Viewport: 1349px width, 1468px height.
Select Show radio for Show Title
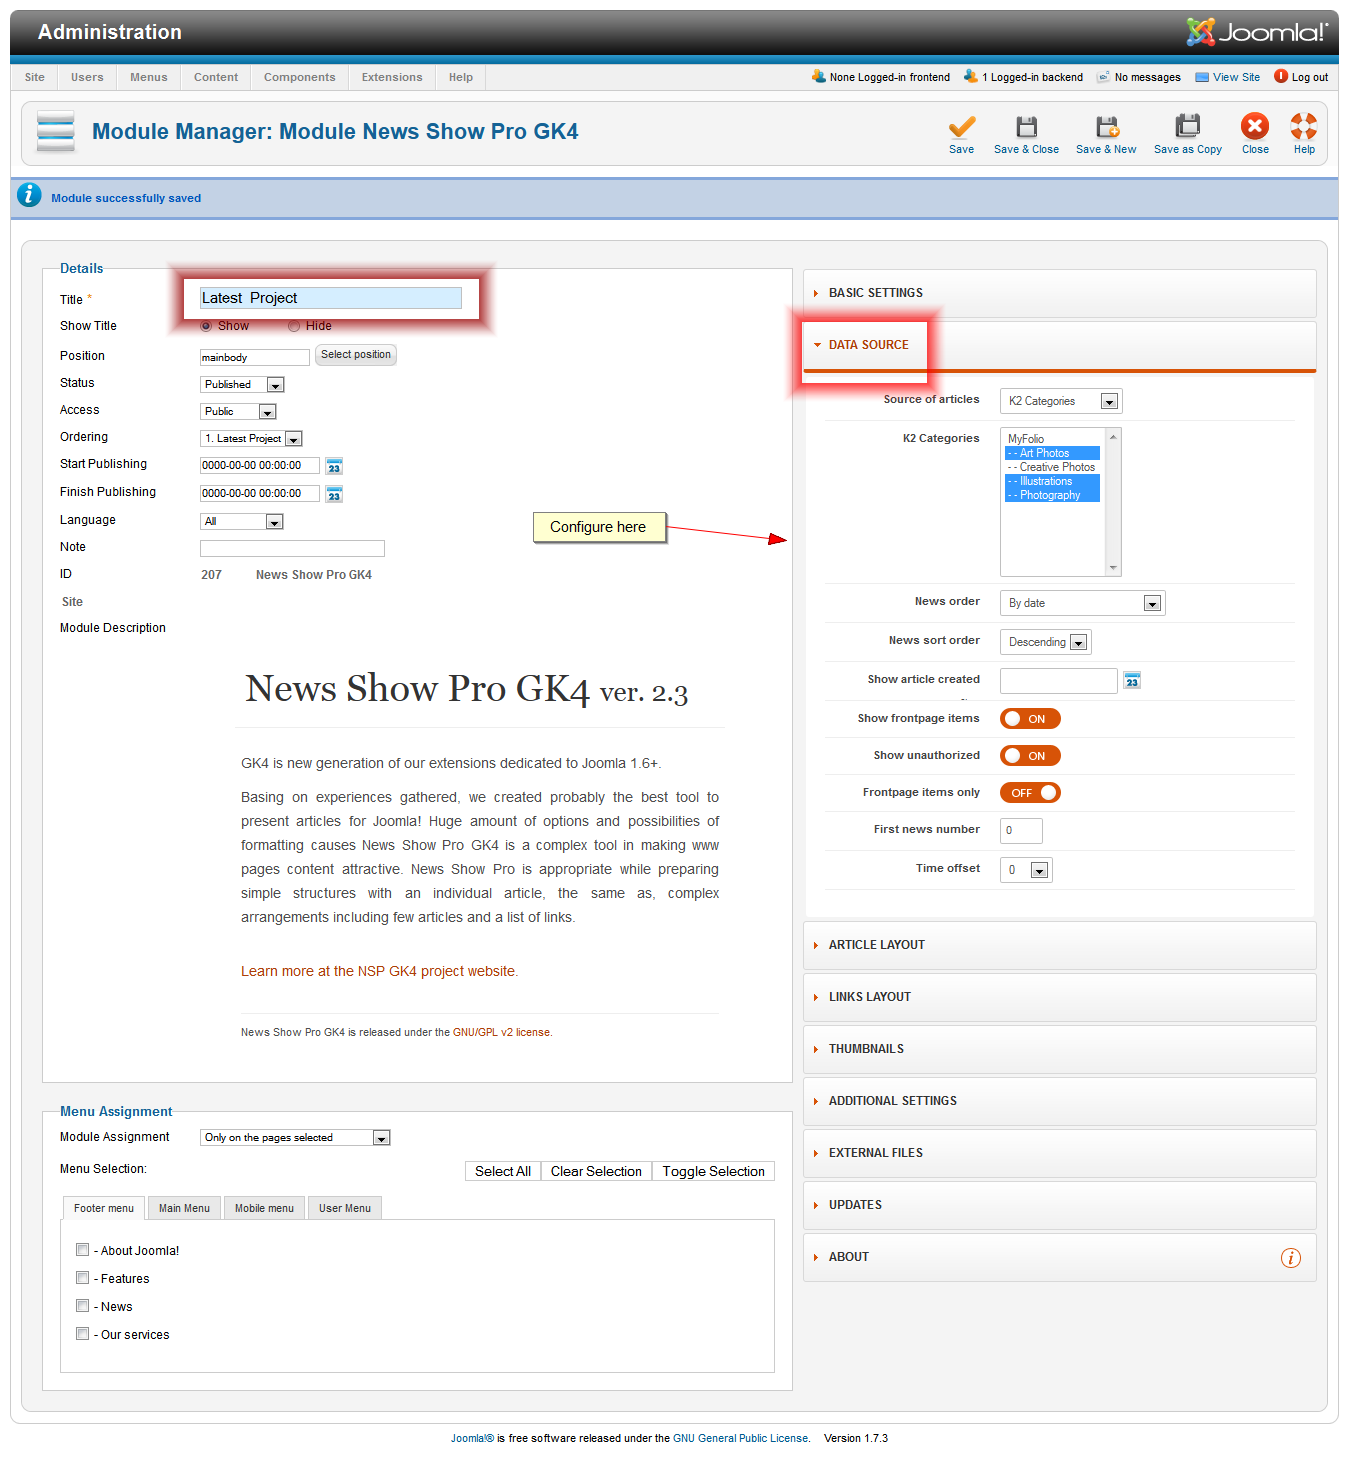point(206,326)
